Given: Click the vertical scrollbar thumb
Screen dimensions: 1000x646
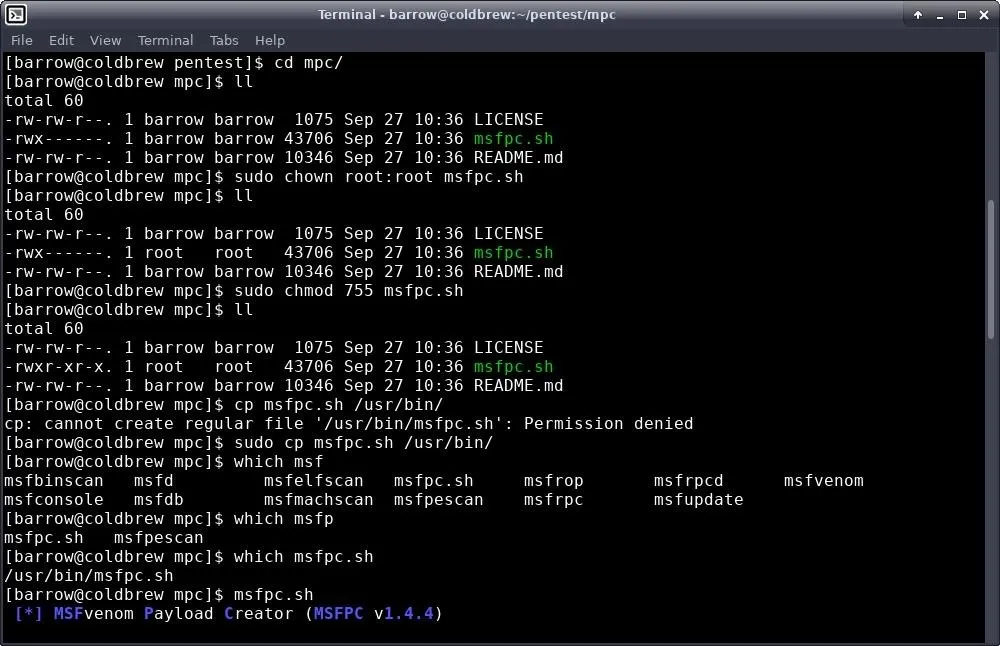Looking at the screenshot, I should tap(990, 269).
